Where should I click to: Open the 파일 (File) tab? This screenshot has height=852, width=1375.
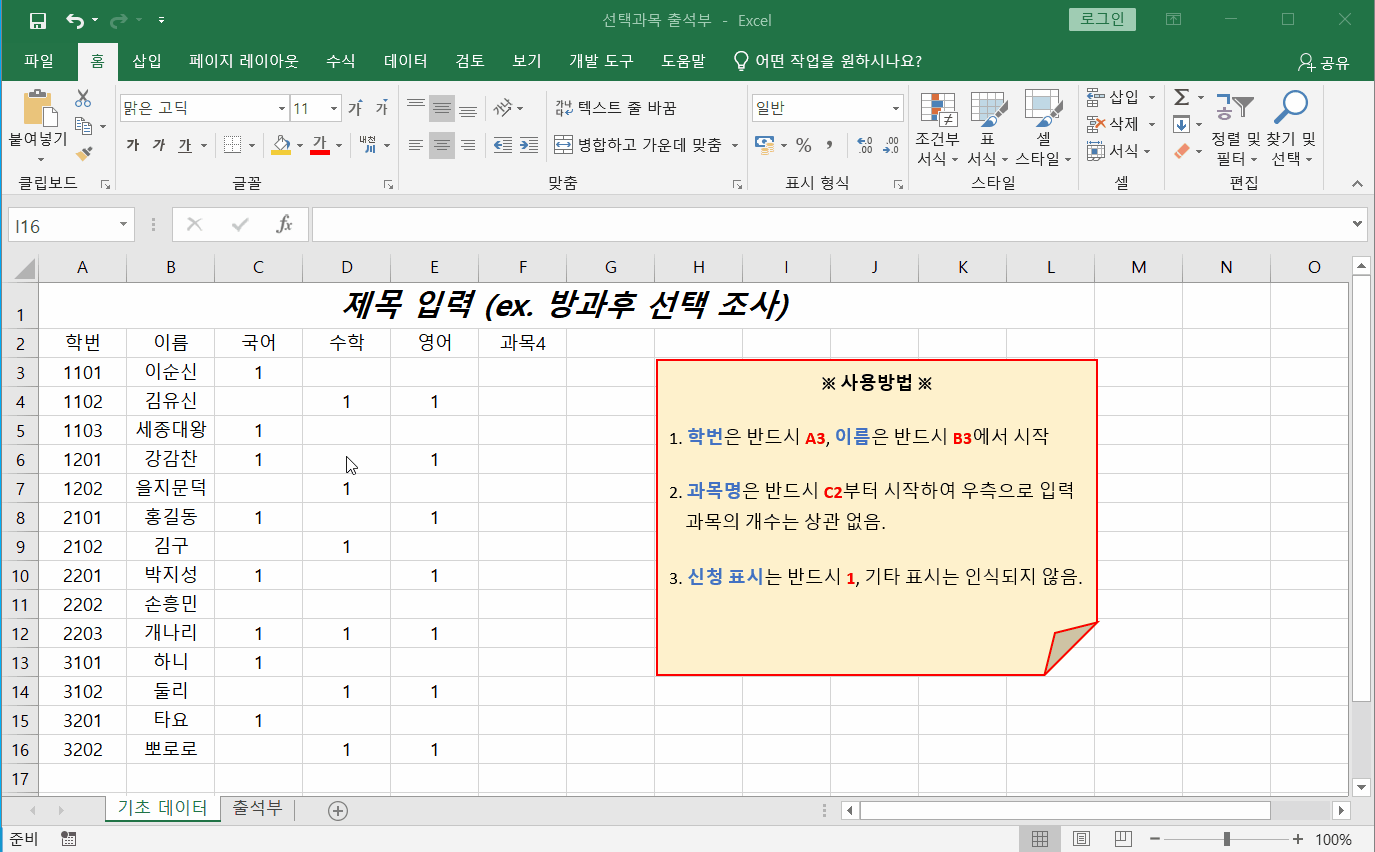tap(38, 61)
